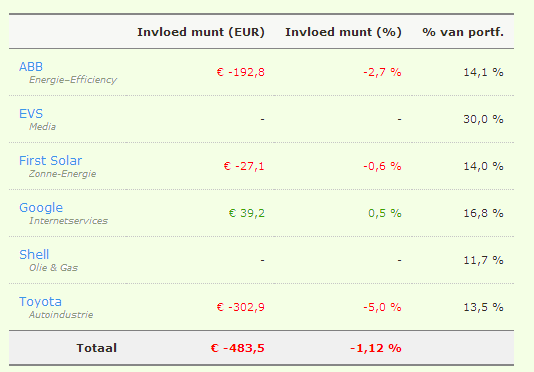Viewport: 534px width, 372px height.
Task: Click the Energie-Efficiency sector label
Action: click(x=73, y=80)
